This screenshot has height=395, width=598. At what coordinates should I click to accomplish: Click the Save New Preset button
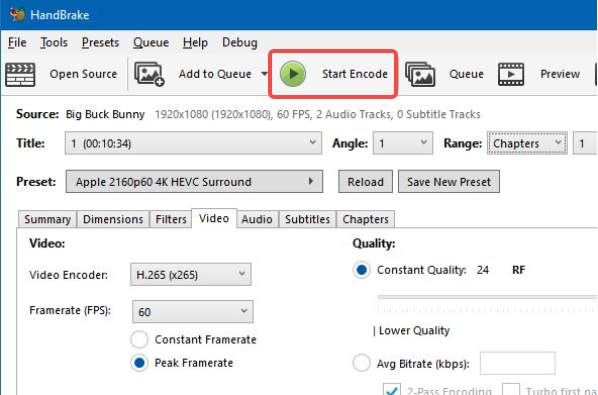tap(449, 181)
